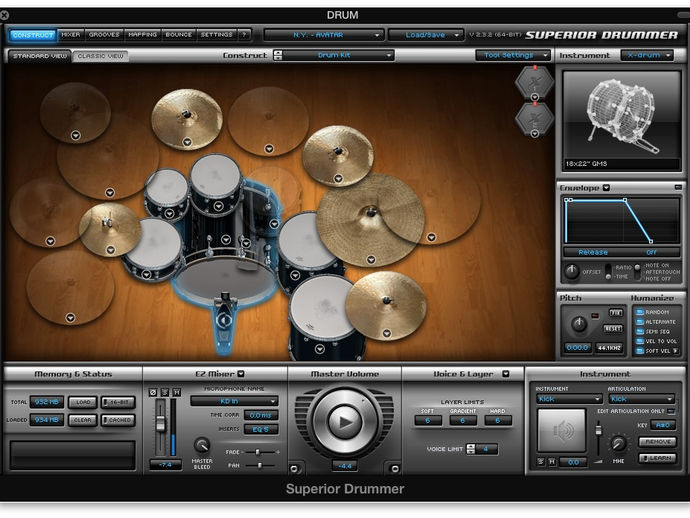Click the envelope Release button

(x=593, y=252)
